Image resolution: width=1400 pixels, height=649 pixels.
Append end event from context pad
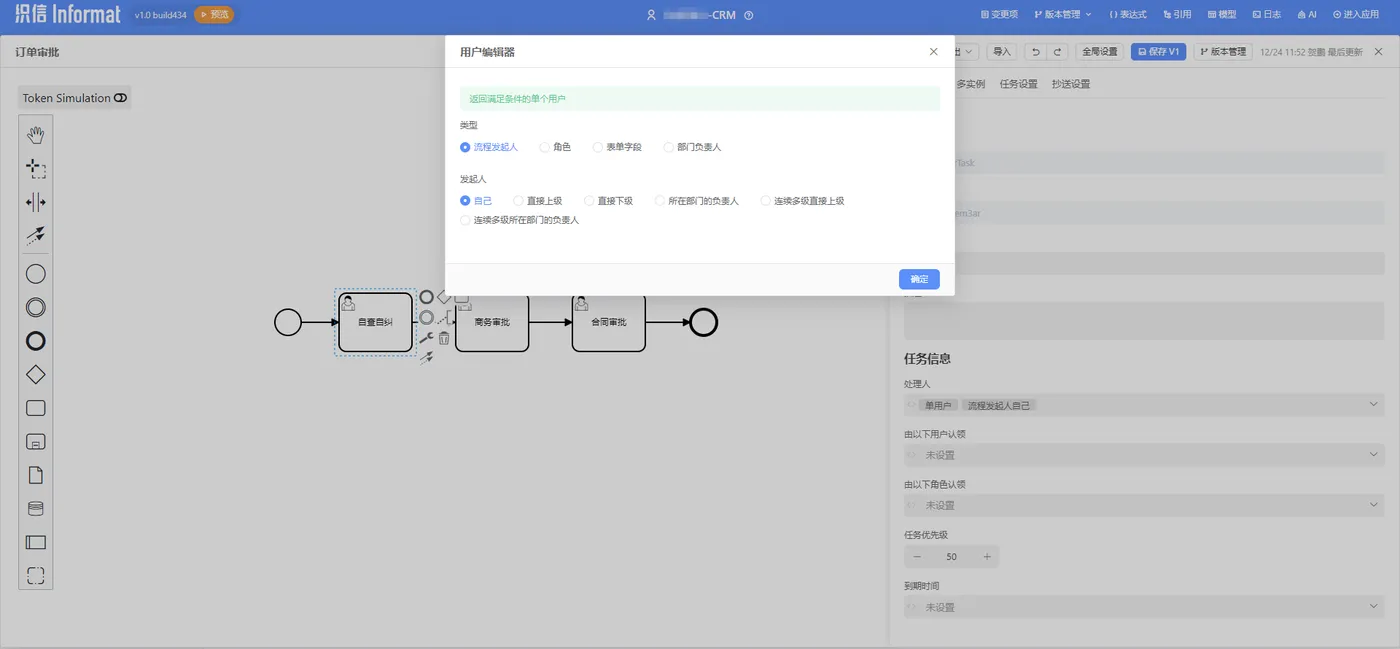coord(427,297)
